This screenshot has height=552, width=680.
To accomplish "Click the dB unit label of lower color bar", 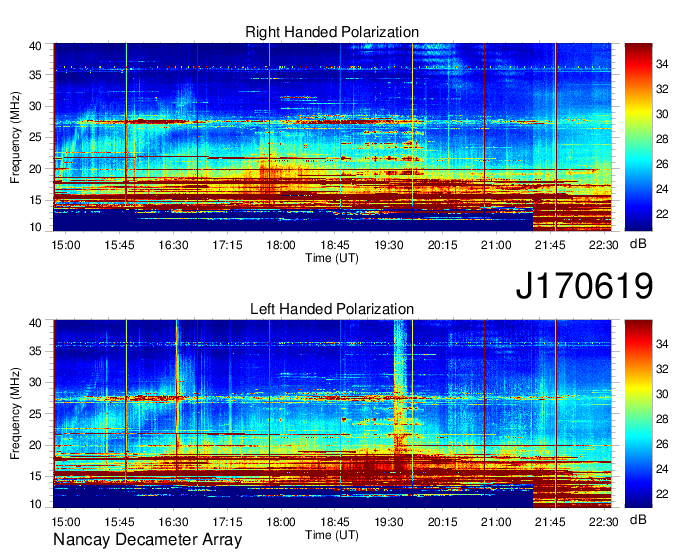I will pyautogui.click(x=638, y=520).
